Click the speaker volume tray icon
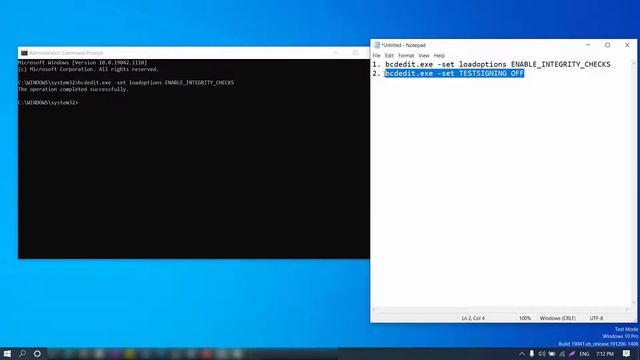The image size is (640, 360). (542, 354)
